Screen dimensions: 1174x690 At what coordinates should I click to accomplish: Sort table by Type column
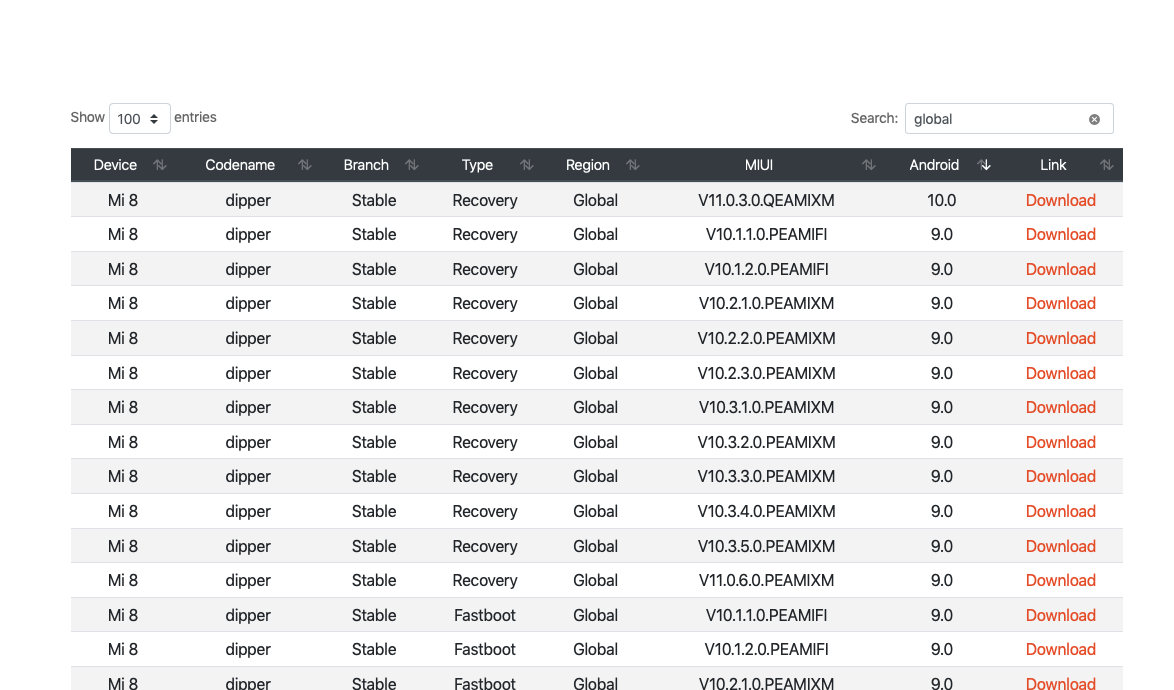tap(526, 165)
